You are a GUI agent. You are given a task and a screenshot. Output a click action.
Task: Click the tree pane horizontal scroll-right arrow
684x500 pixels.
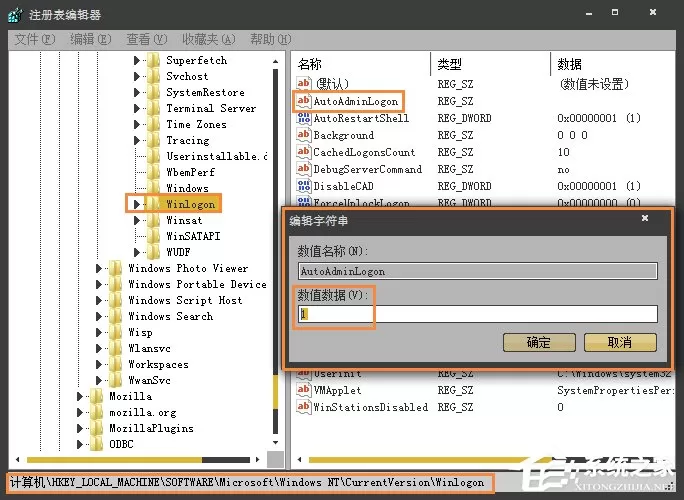[258, 459]
